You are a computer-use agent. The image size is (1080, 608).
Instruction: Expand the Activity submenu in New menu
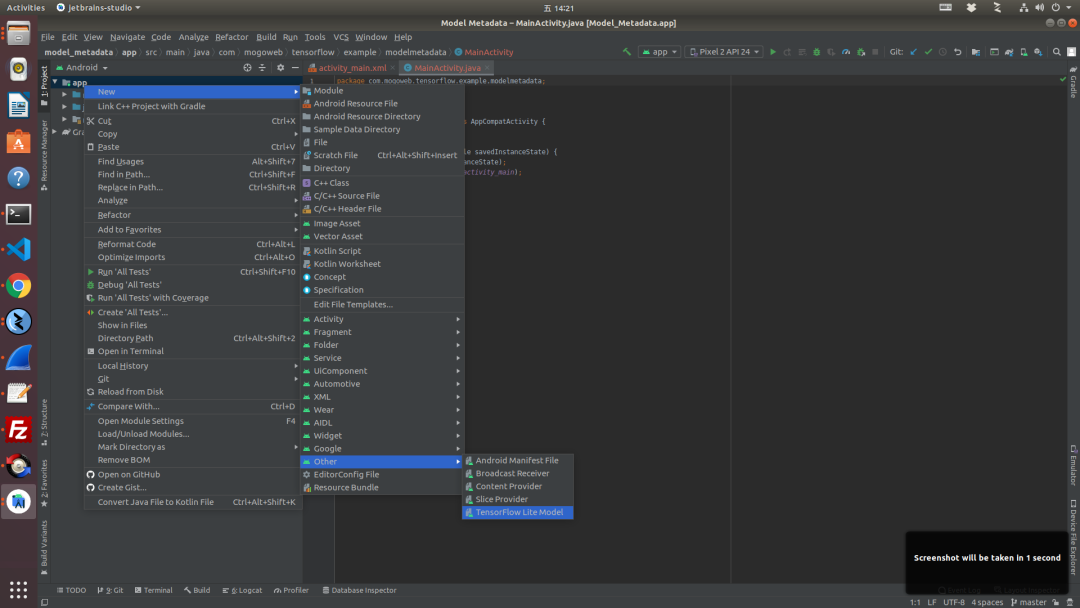[x=330, y=318]
